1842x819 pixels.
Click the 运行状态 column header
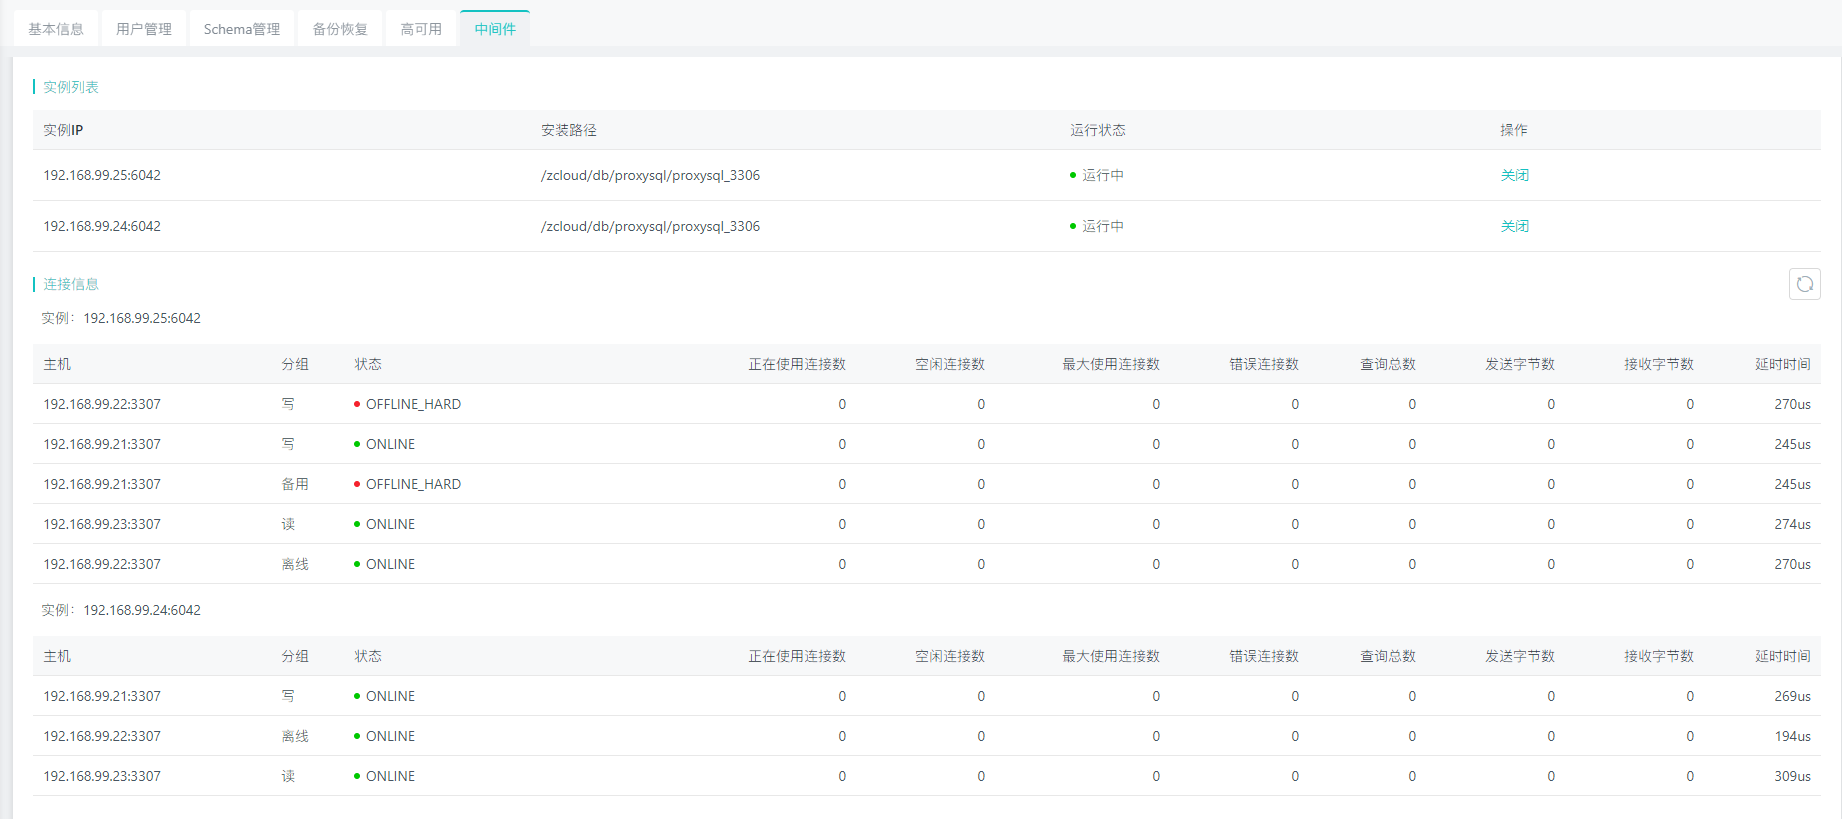[1097, 130]
